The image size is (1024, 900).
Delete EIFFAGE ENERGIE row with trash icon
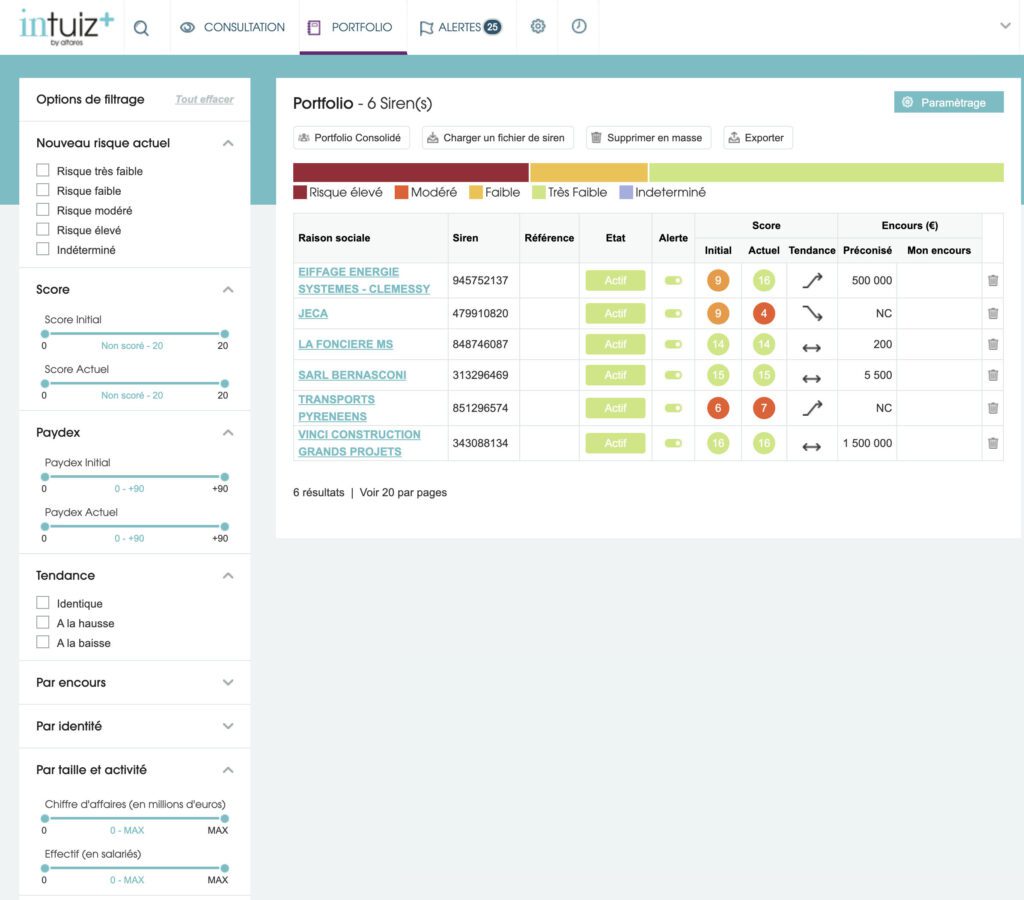pyautogui.click(x=993, y=280)
